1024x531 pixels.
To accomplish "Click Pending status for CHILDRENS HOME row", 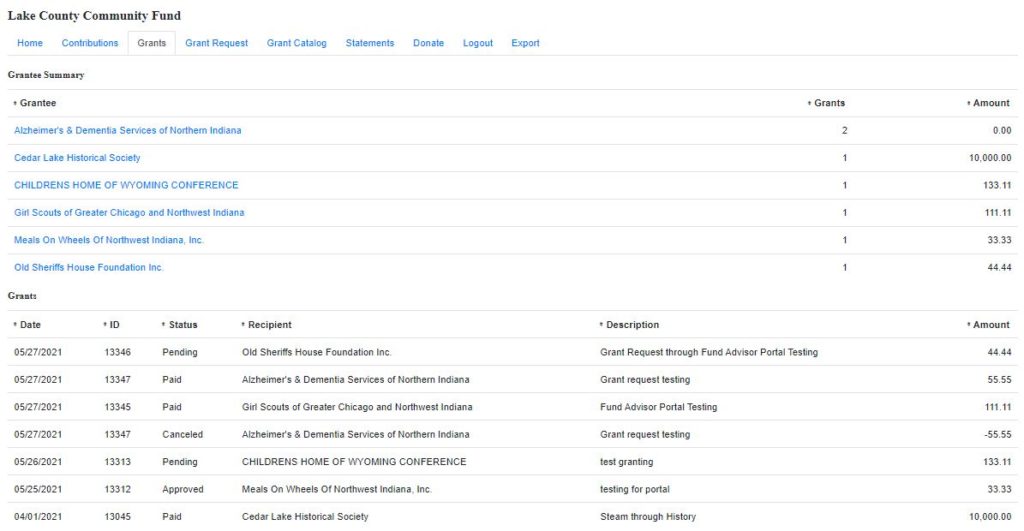I will (x=180, y=462).
